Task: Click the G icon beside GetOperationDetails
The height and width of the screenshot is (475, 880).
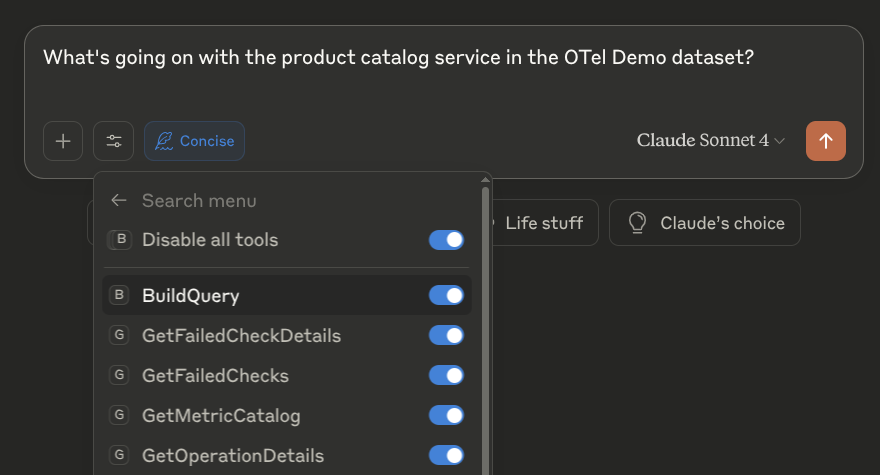Action: coord(119,455)
